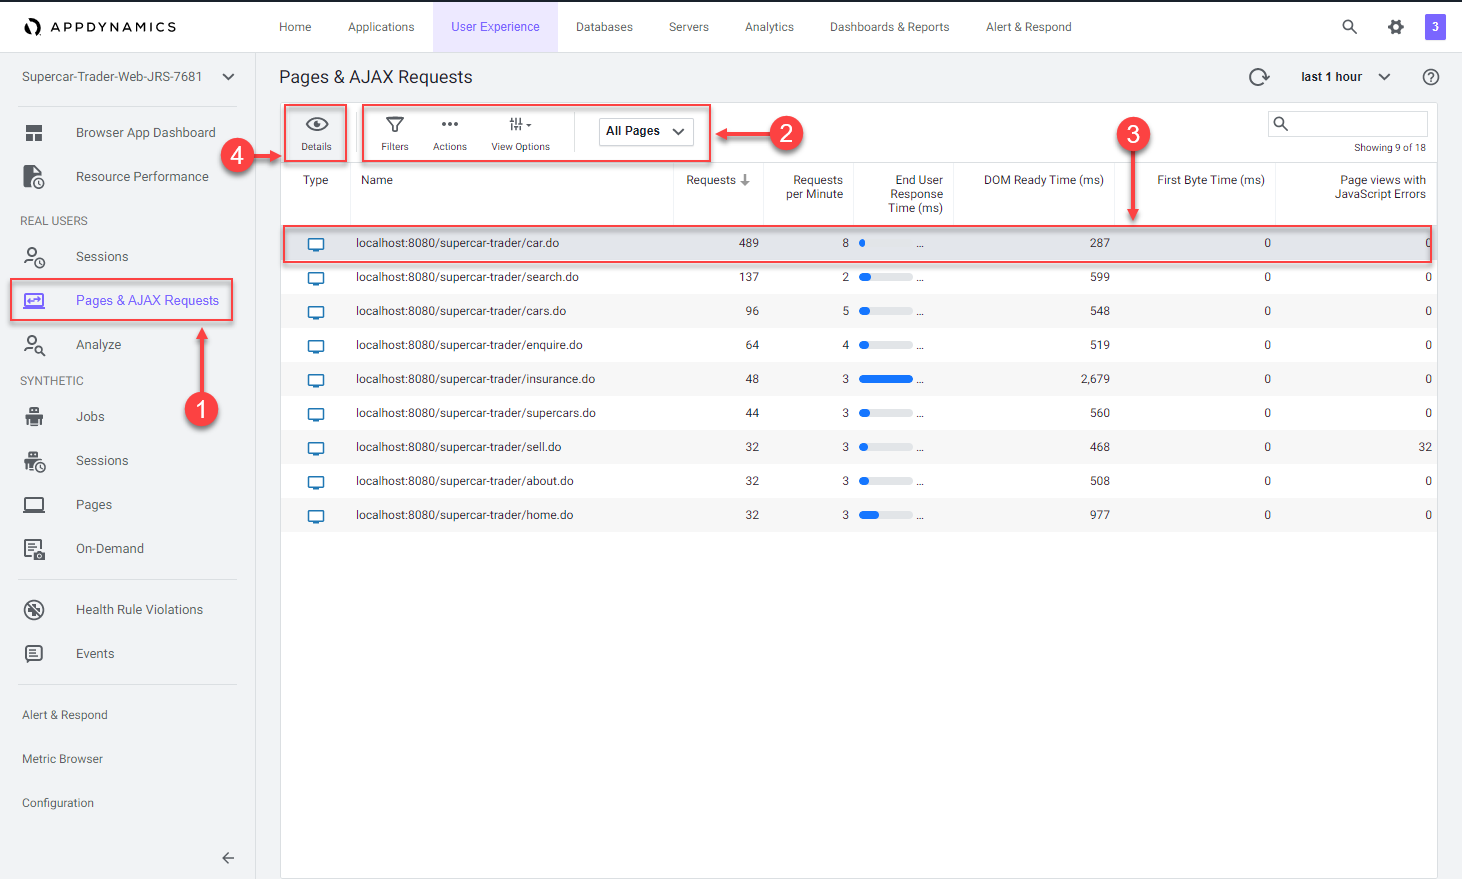Image resolution: width=1462 pixels, height=879 pixels.
Task: Click the AppDynamics logo
Action: (x=100, y=27)
